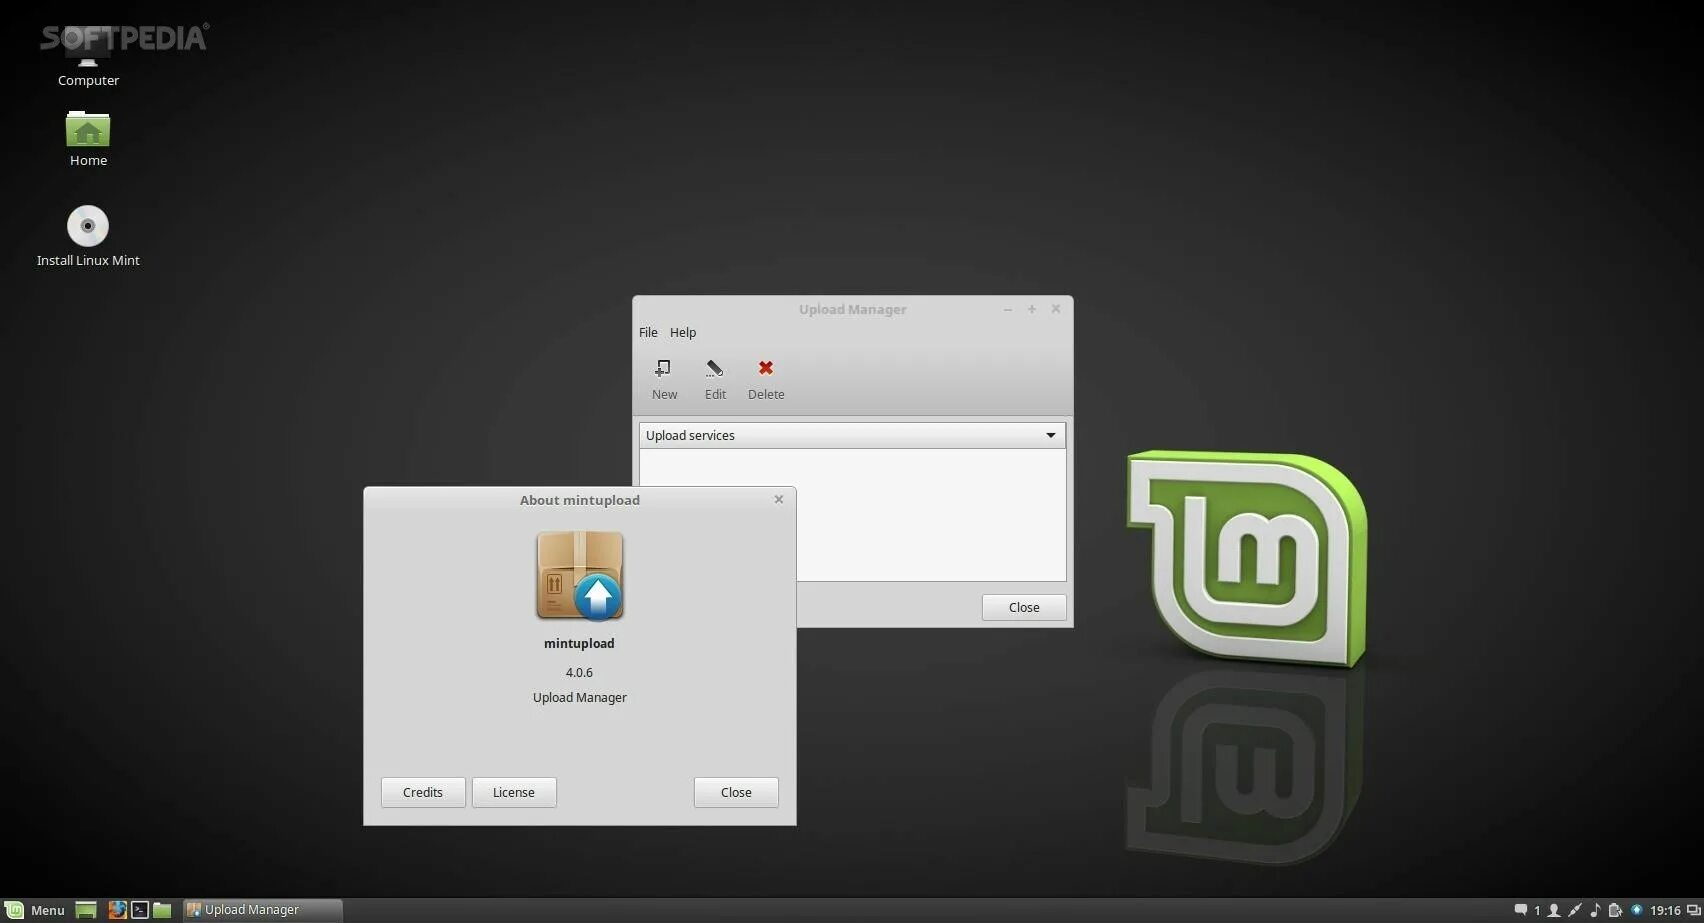1704x923 pixels.
Task: Click the mintupload package icon in About dialog
Action: point(580,576)
